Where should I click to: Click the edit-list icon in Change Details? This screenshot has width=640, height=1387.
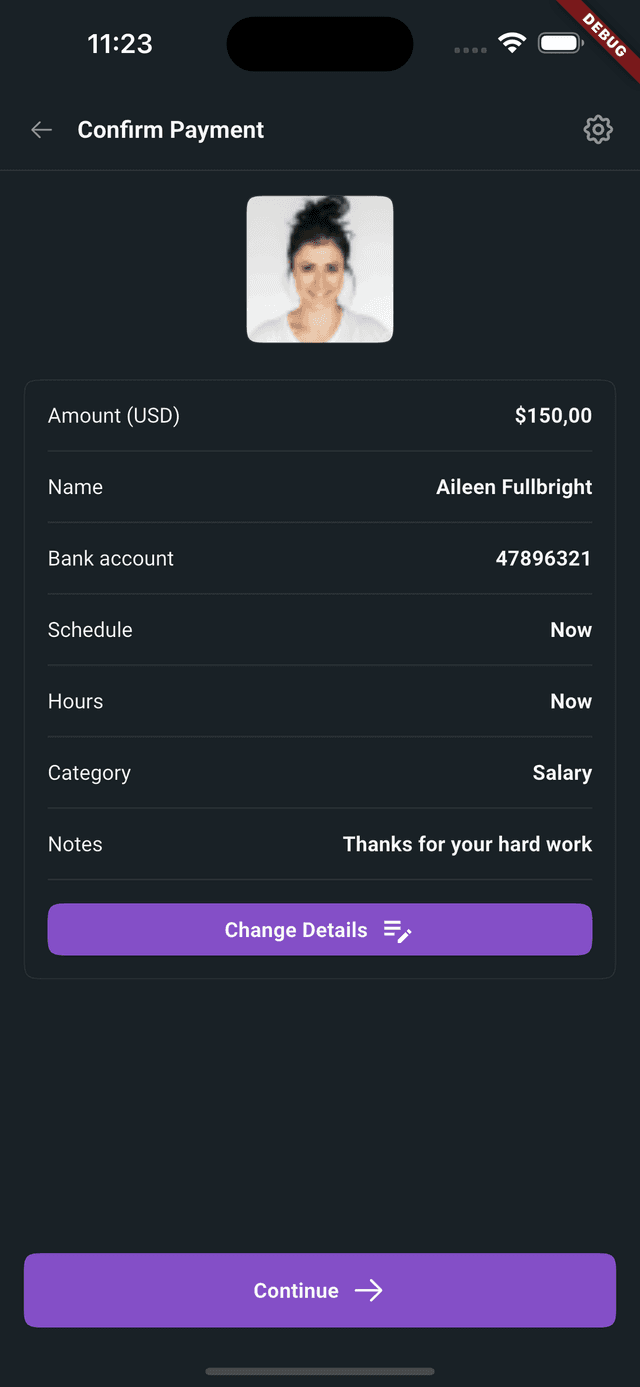click(398, 931)
